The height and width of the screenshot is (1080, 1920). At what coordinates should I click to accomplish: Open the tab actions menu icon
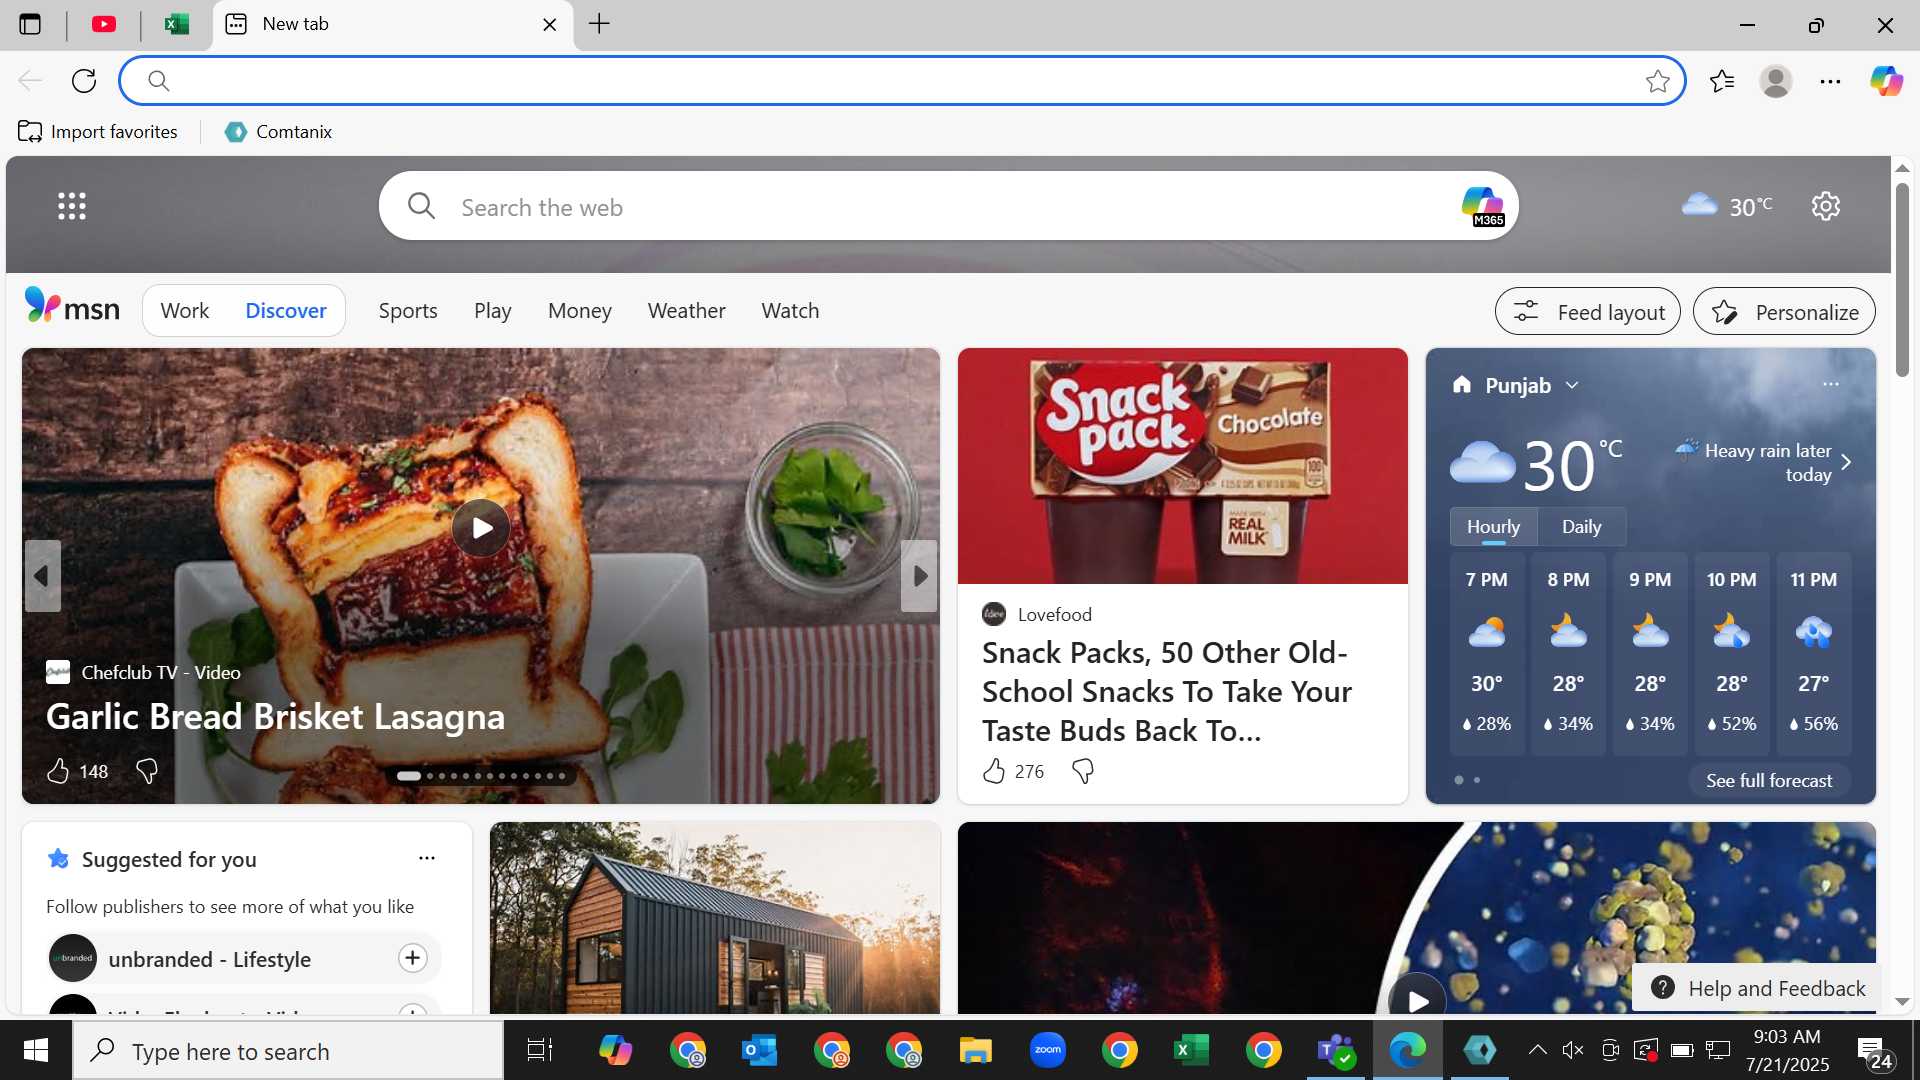coord(30,24)
